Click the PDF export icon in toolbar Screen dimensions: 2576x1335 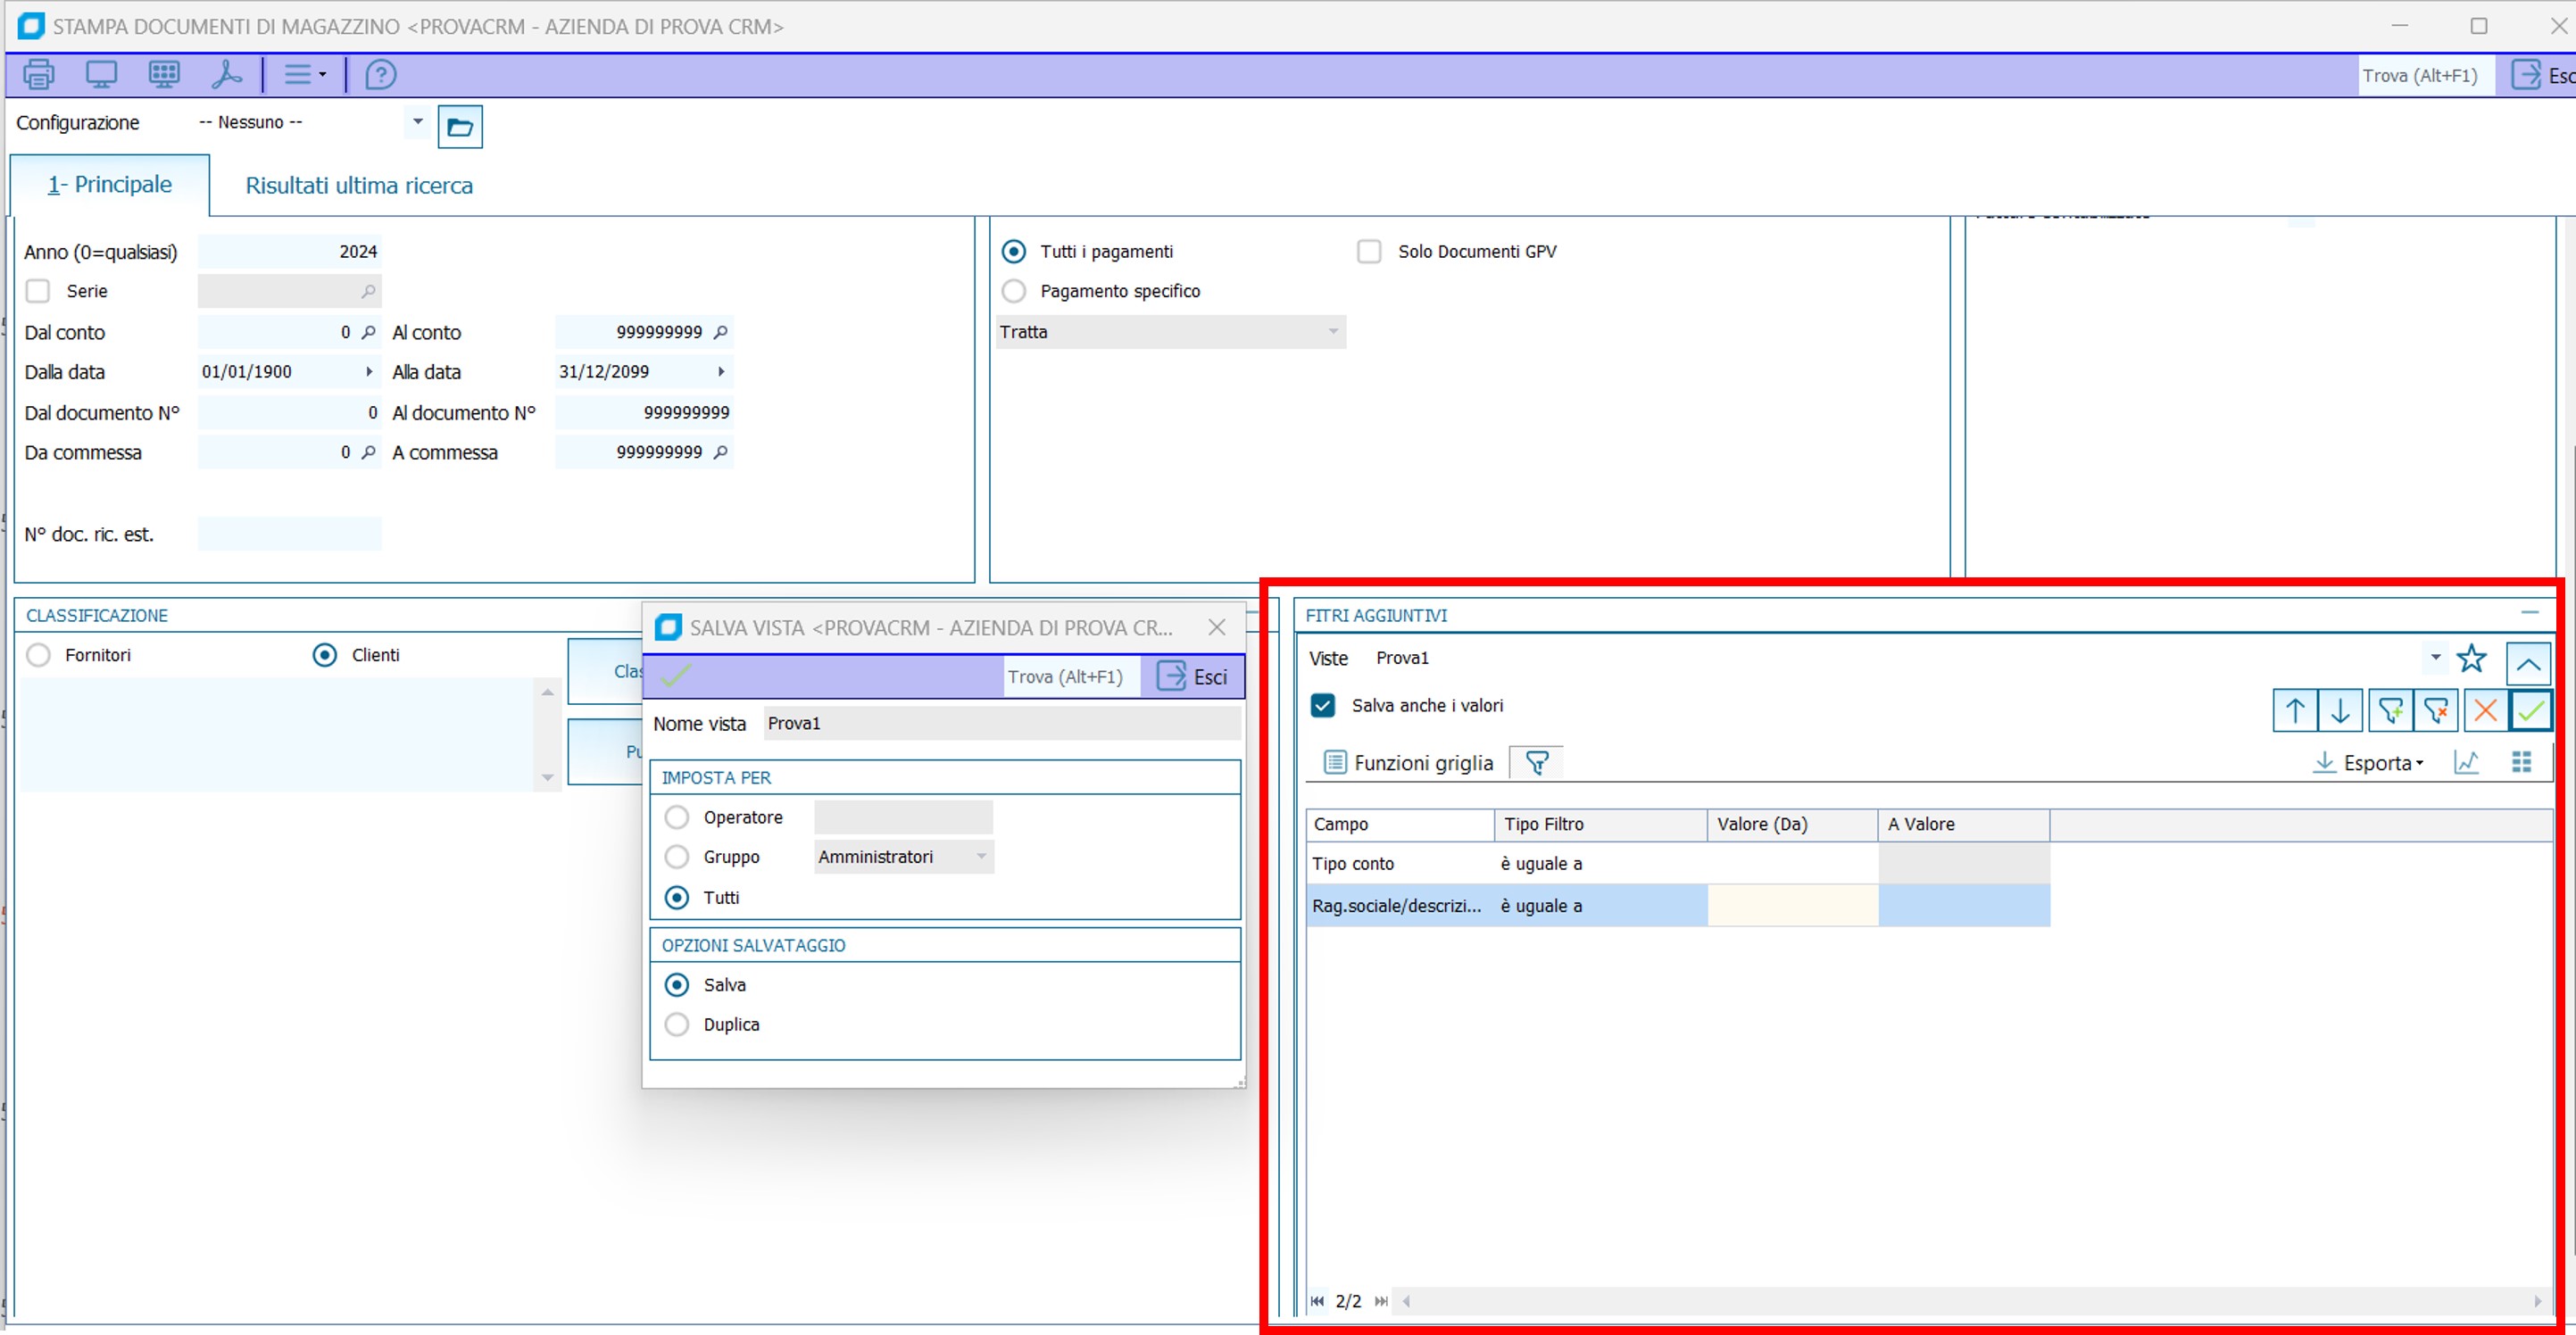[227, 75]
